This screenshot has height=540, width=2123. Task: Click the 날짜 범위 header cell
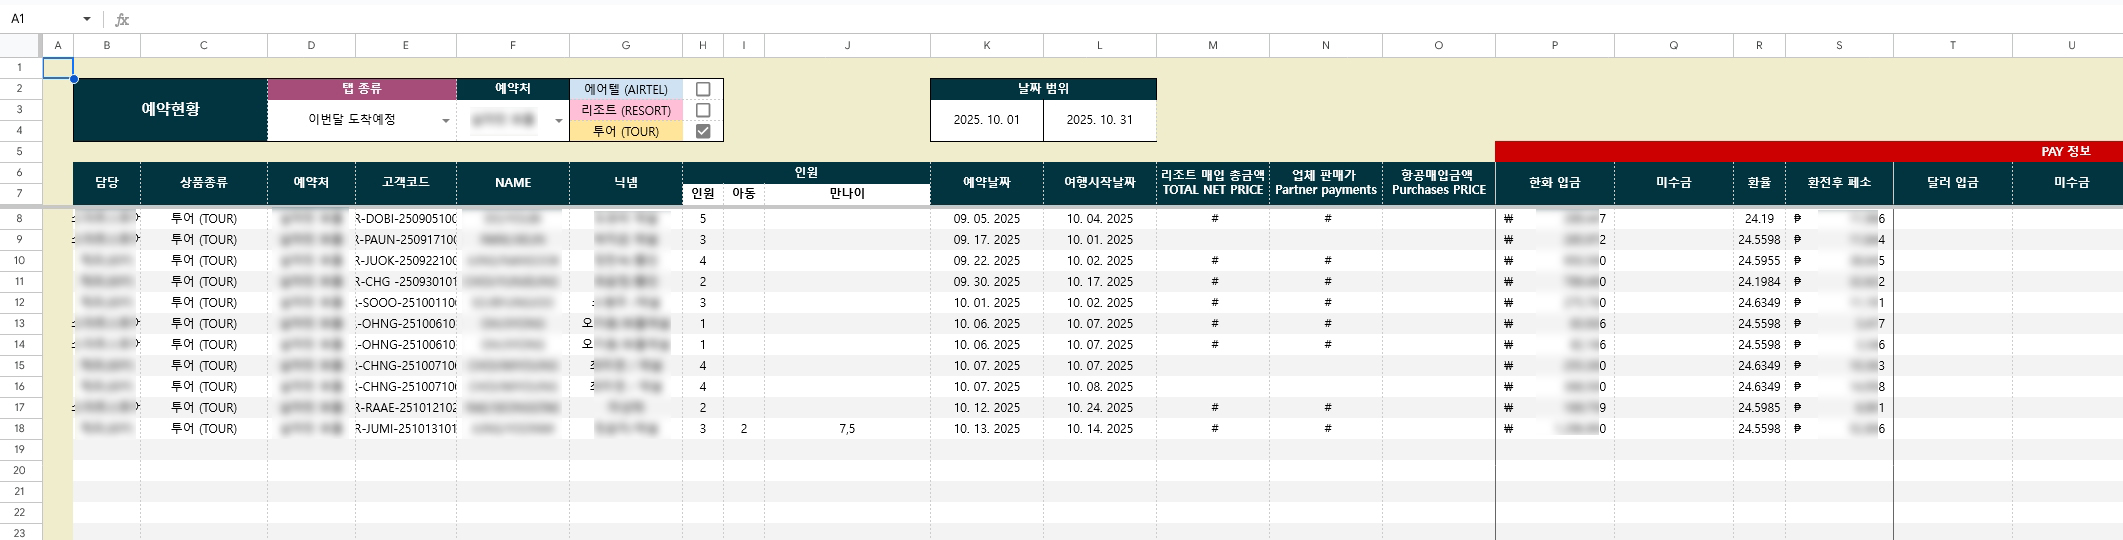coord(1043,89)
